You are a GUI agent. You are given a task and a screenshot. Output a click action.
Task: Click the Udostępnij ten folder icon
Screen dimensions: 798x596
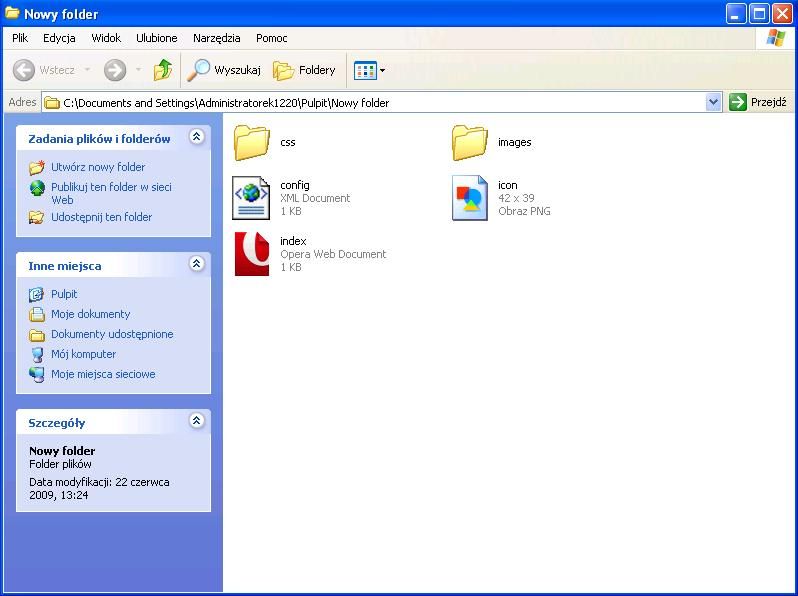[x=36, y=217]
